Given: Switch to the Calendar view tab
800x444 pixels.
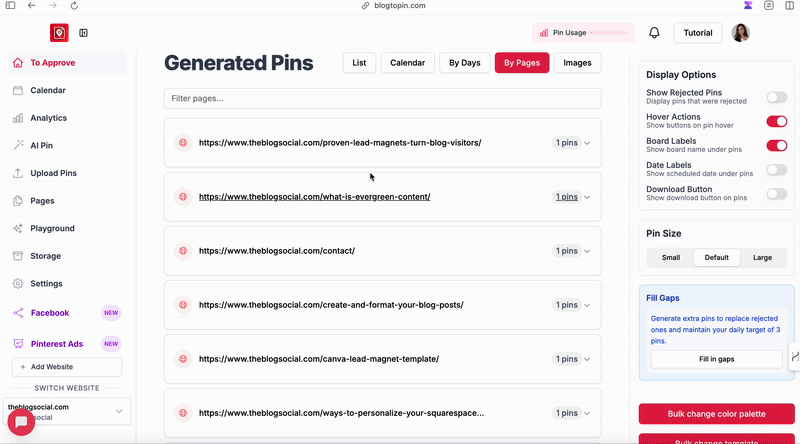Looking at the screenshot, I should 407,63.
